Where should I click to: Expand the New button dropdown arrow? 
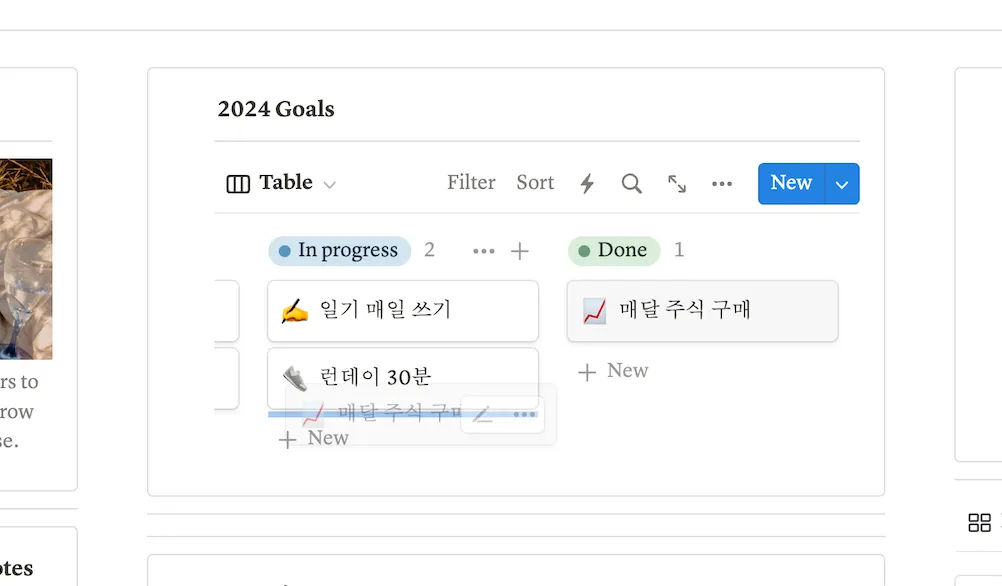[842, 184]
